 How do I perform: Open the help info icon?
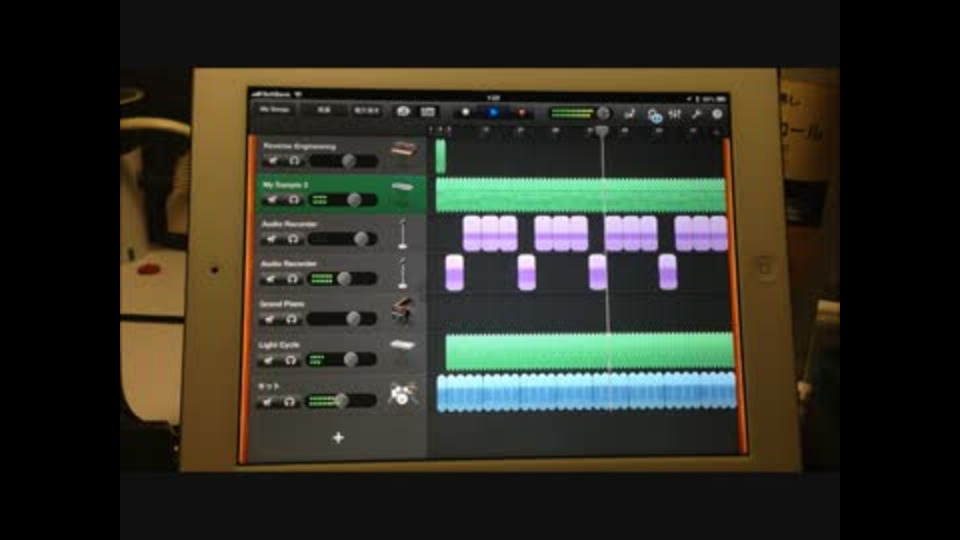(x=717, y=114)
